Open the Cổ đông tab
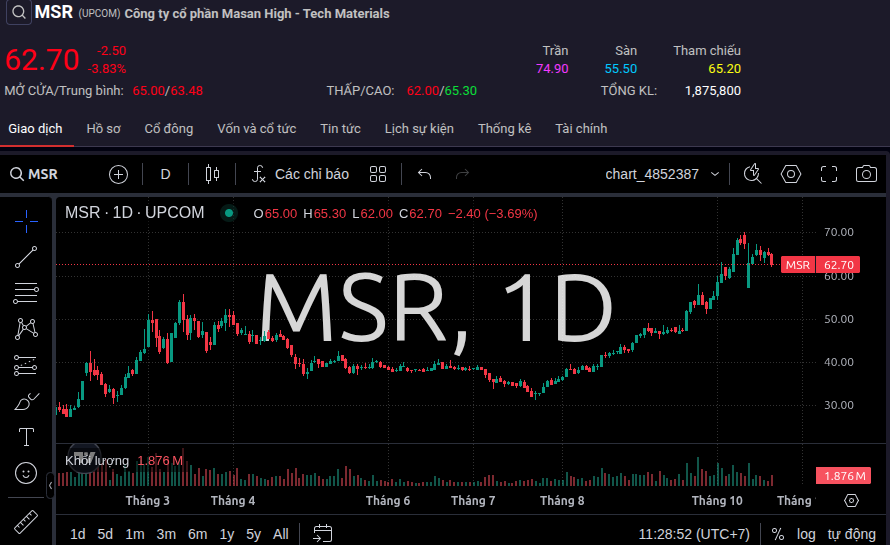Viewport: 890px width, 545px height. tap(169, 129)
